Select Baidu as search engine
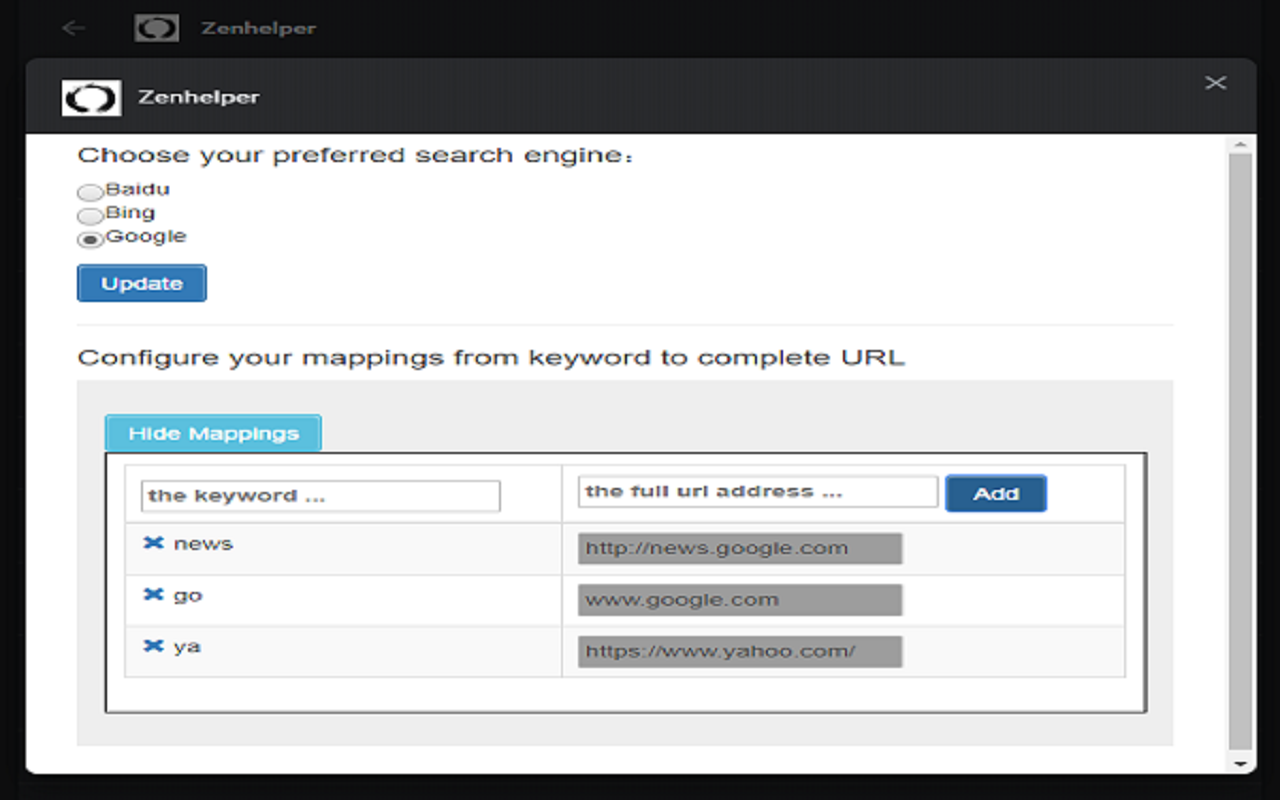The image size is (1280, 800). coord(90,192)
